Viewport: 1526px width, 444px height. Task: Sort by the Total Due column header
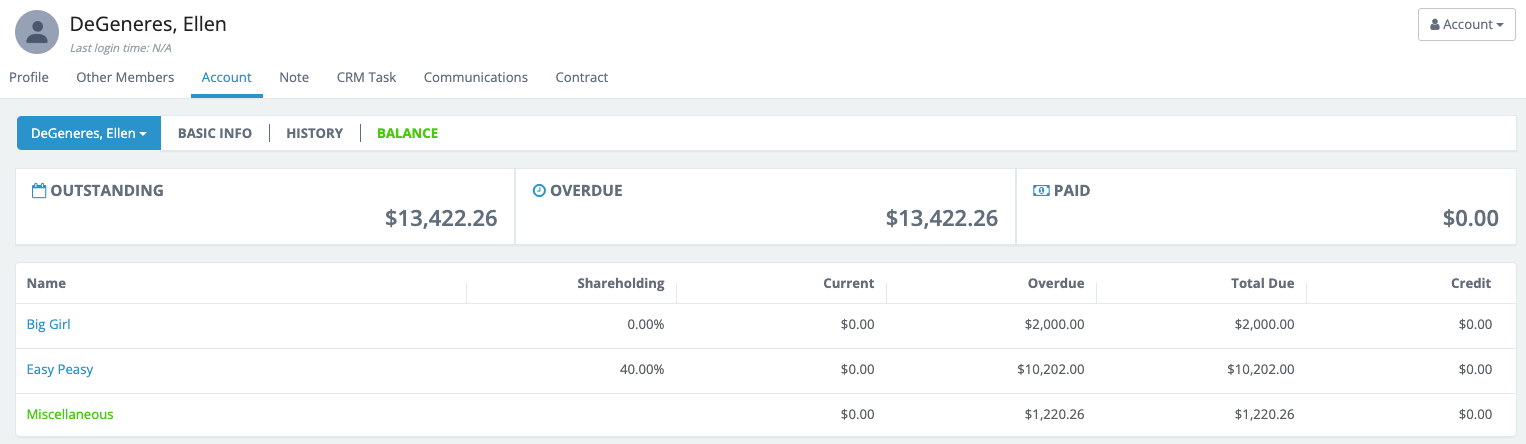(x=1262, y=283)
